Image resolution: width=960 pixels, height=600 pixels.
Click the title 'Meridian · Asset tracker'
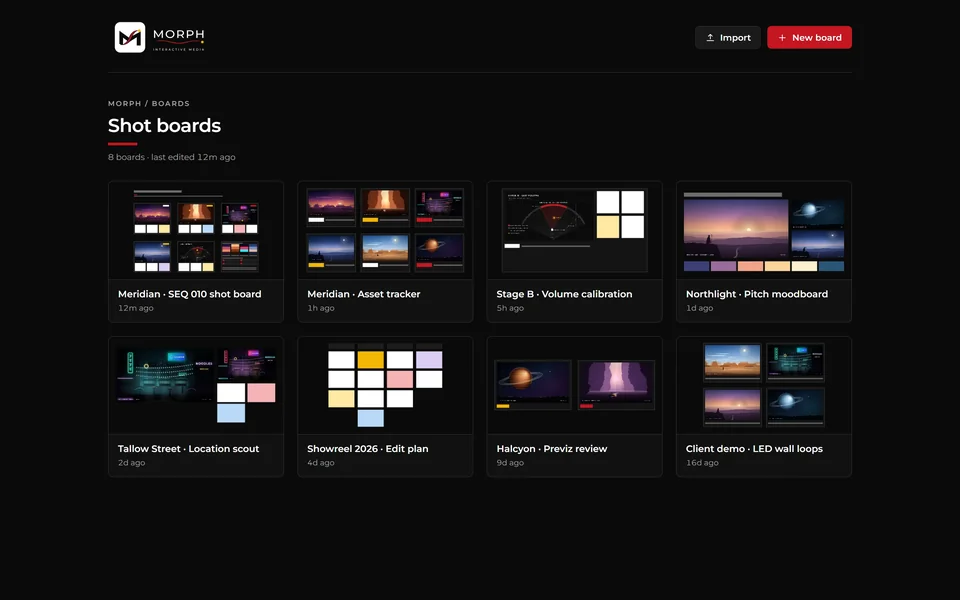pyautogui.click(x=364, y=294)
